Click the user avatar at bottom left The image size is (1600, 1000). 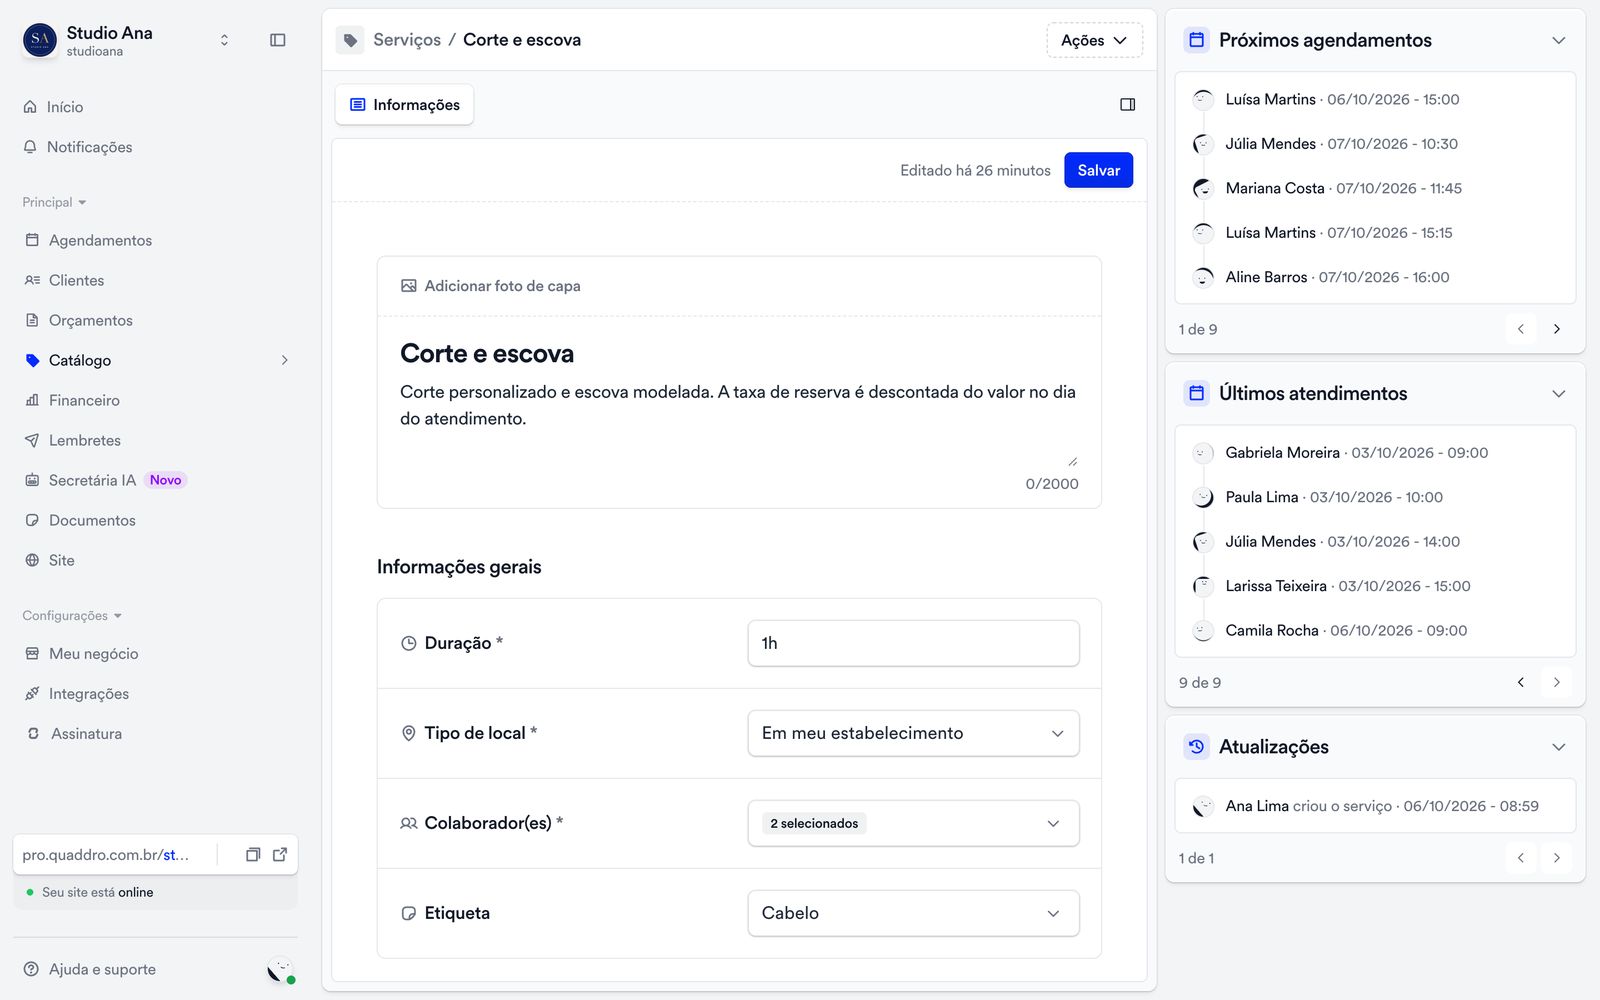[x=281, y=970]
